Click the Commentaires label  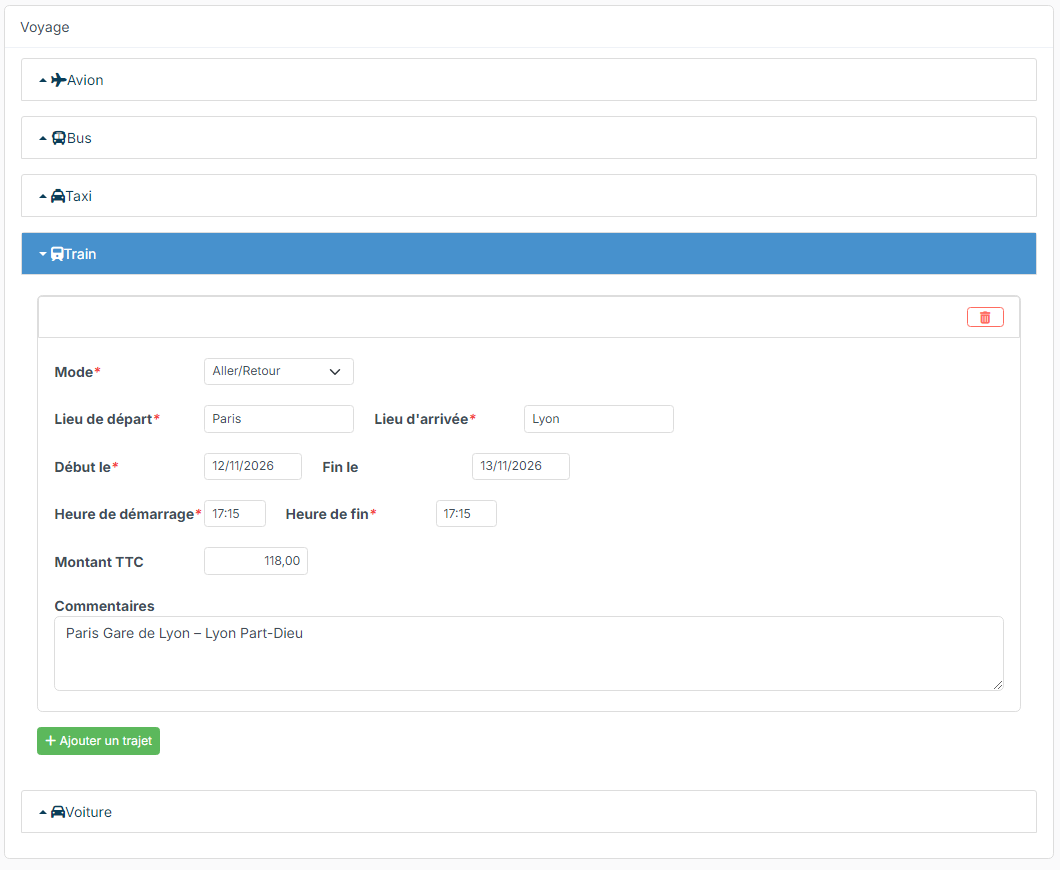click(104, 606)
